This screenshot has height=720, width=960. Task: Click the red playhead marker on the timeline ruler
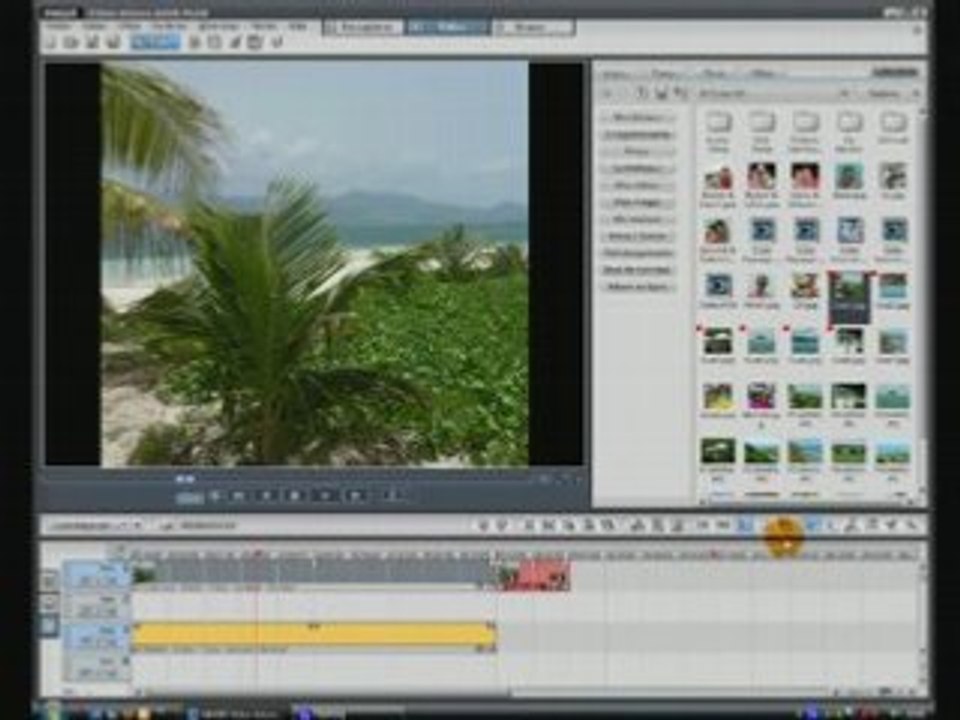coord(258,555)
